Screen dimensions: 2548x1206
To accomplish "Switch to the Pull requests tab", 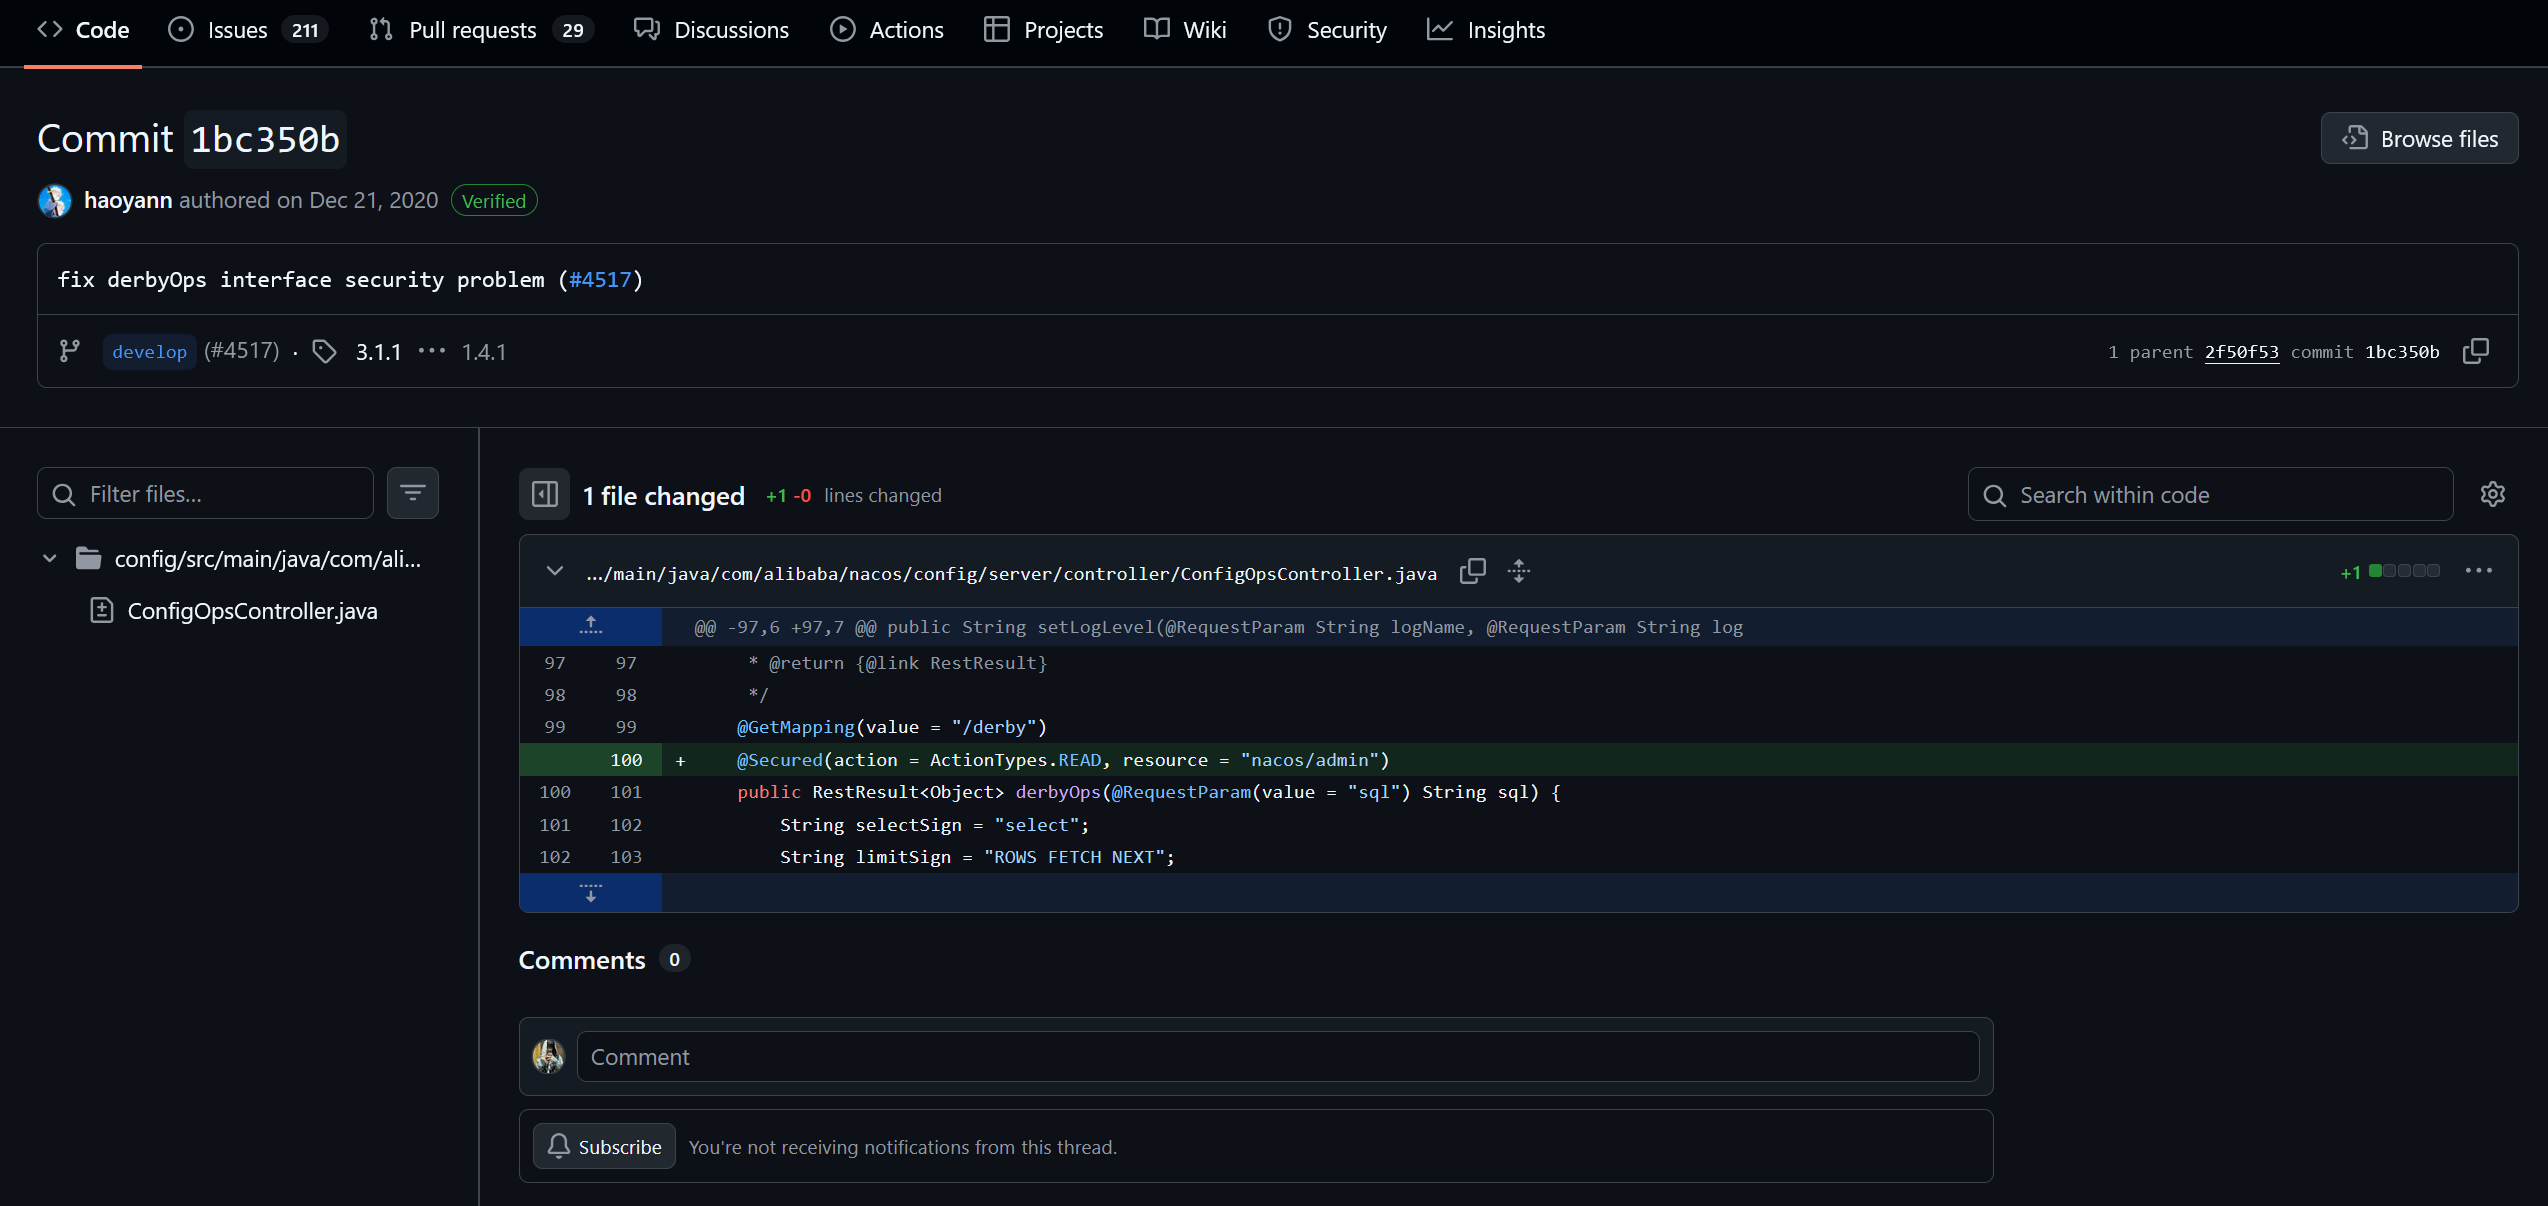I will (x=472, y=30).
